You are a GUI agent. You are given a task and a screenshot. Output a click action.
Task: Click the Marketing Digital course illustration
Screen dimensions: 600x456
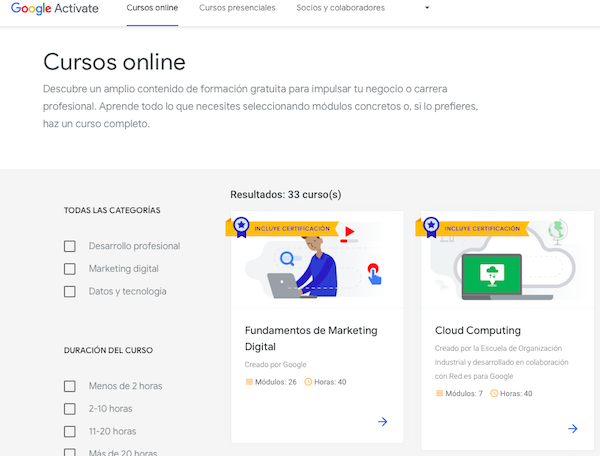(x=317, y=260)
